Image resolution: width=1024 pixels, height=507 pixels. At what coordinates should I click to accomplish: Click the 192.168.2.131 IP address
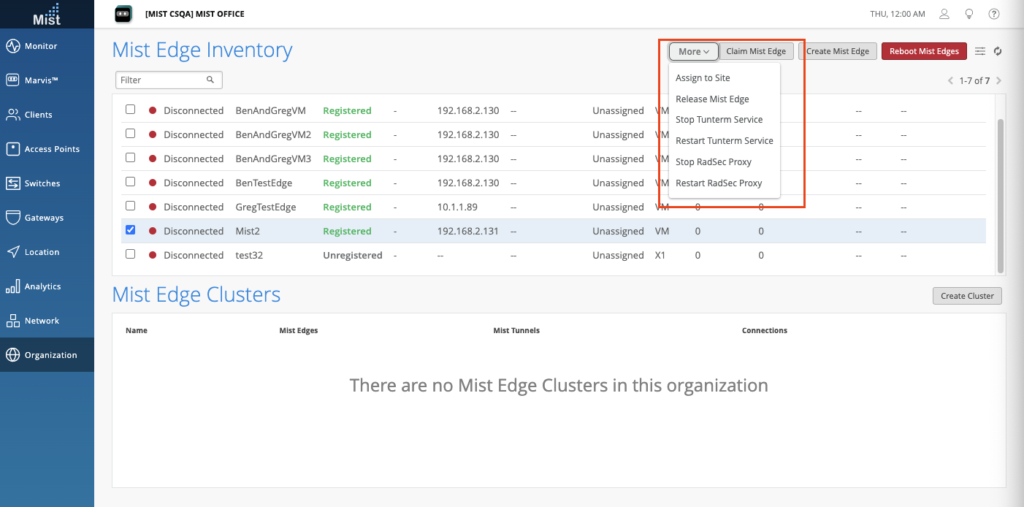(468, 231)
